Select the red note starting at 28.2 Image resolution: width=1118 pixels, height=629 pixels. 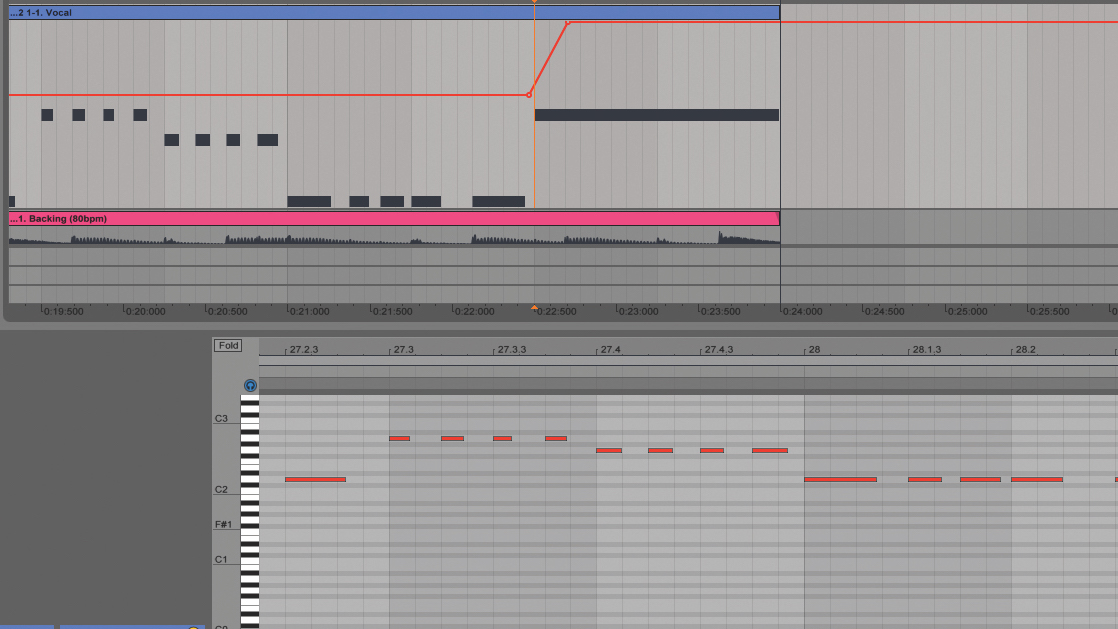1037,479
